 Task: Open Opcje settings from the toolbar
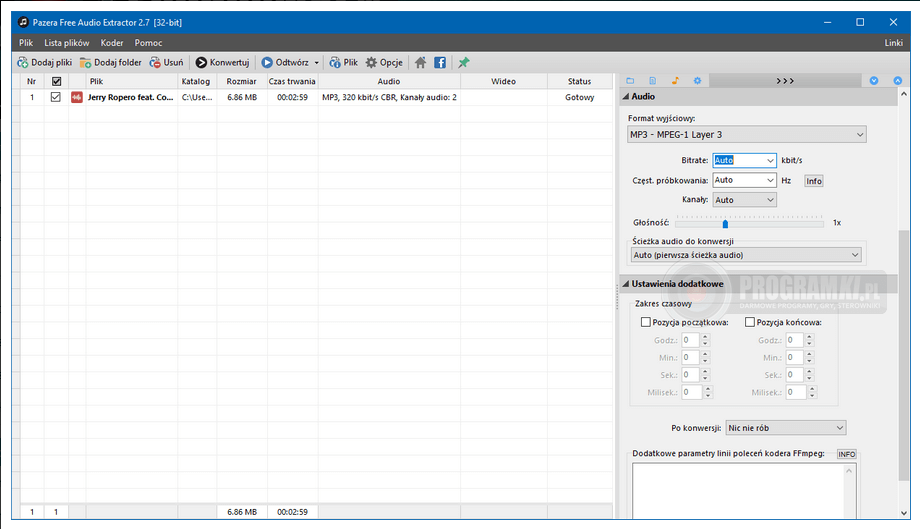tap(384, 62)
